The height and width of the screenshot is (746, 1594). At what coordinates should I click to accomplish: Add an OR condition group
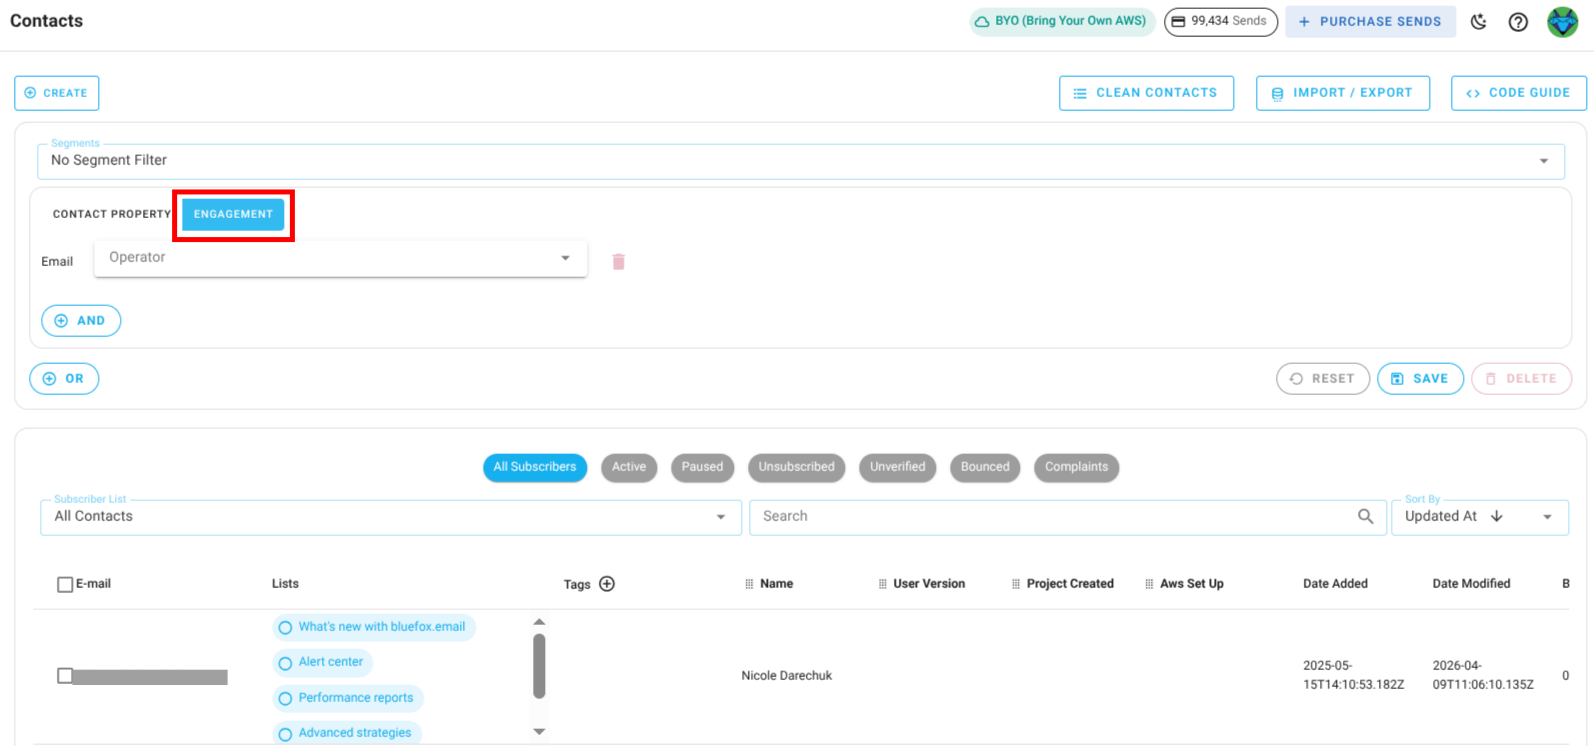click(x=64, y=379)
